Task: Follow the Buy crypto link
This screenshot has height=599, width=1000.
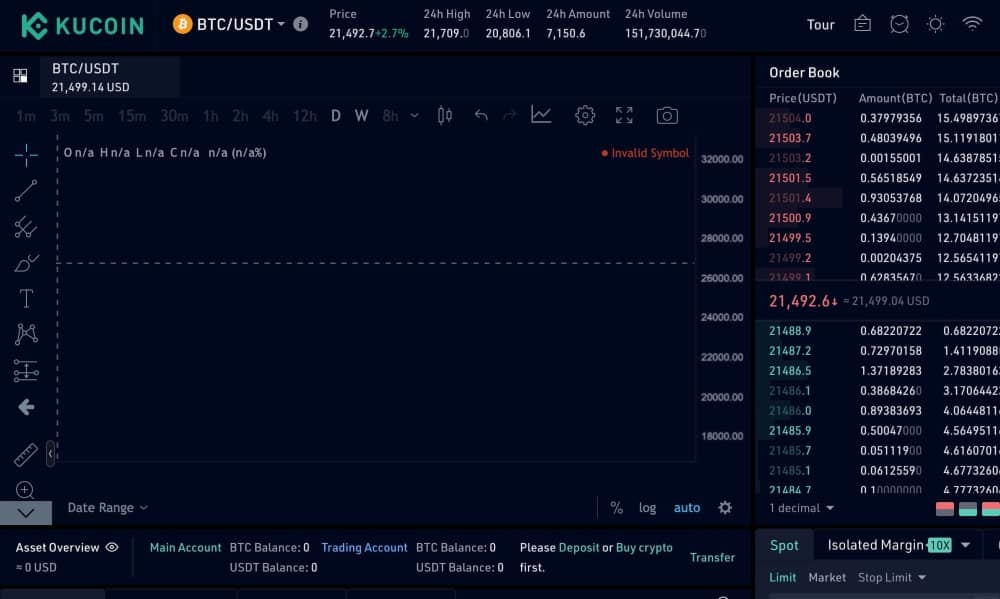Action: pyautogui.click(x=644, y=547)
